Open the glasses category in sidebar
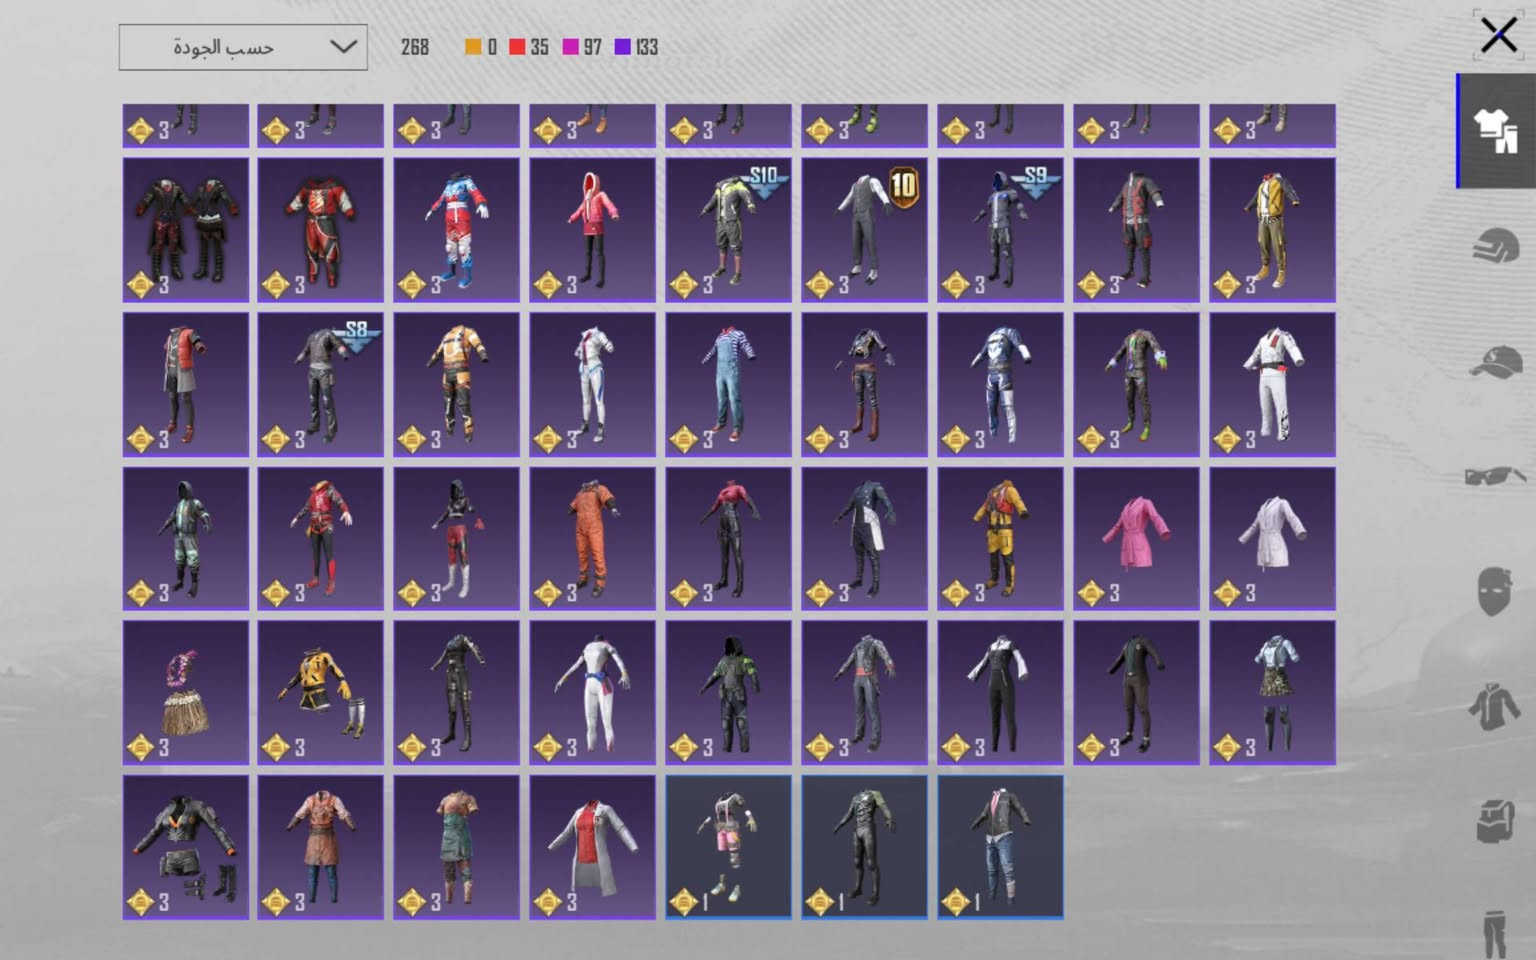This screenshot has width=1536, height=960. tap(1495, 476)
